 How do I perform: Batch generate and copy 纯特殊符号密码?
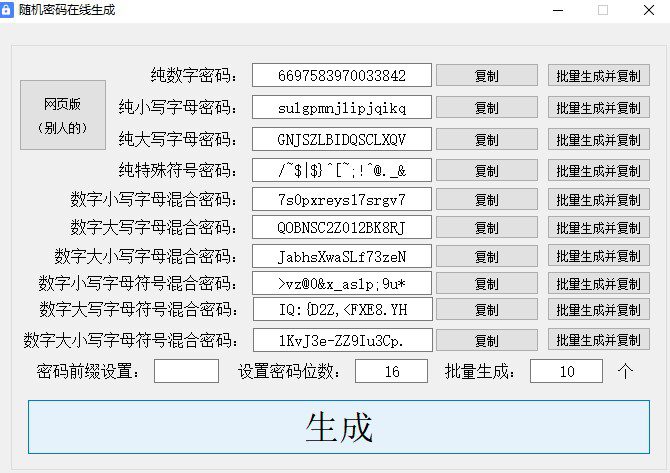(x=599, y=170)
